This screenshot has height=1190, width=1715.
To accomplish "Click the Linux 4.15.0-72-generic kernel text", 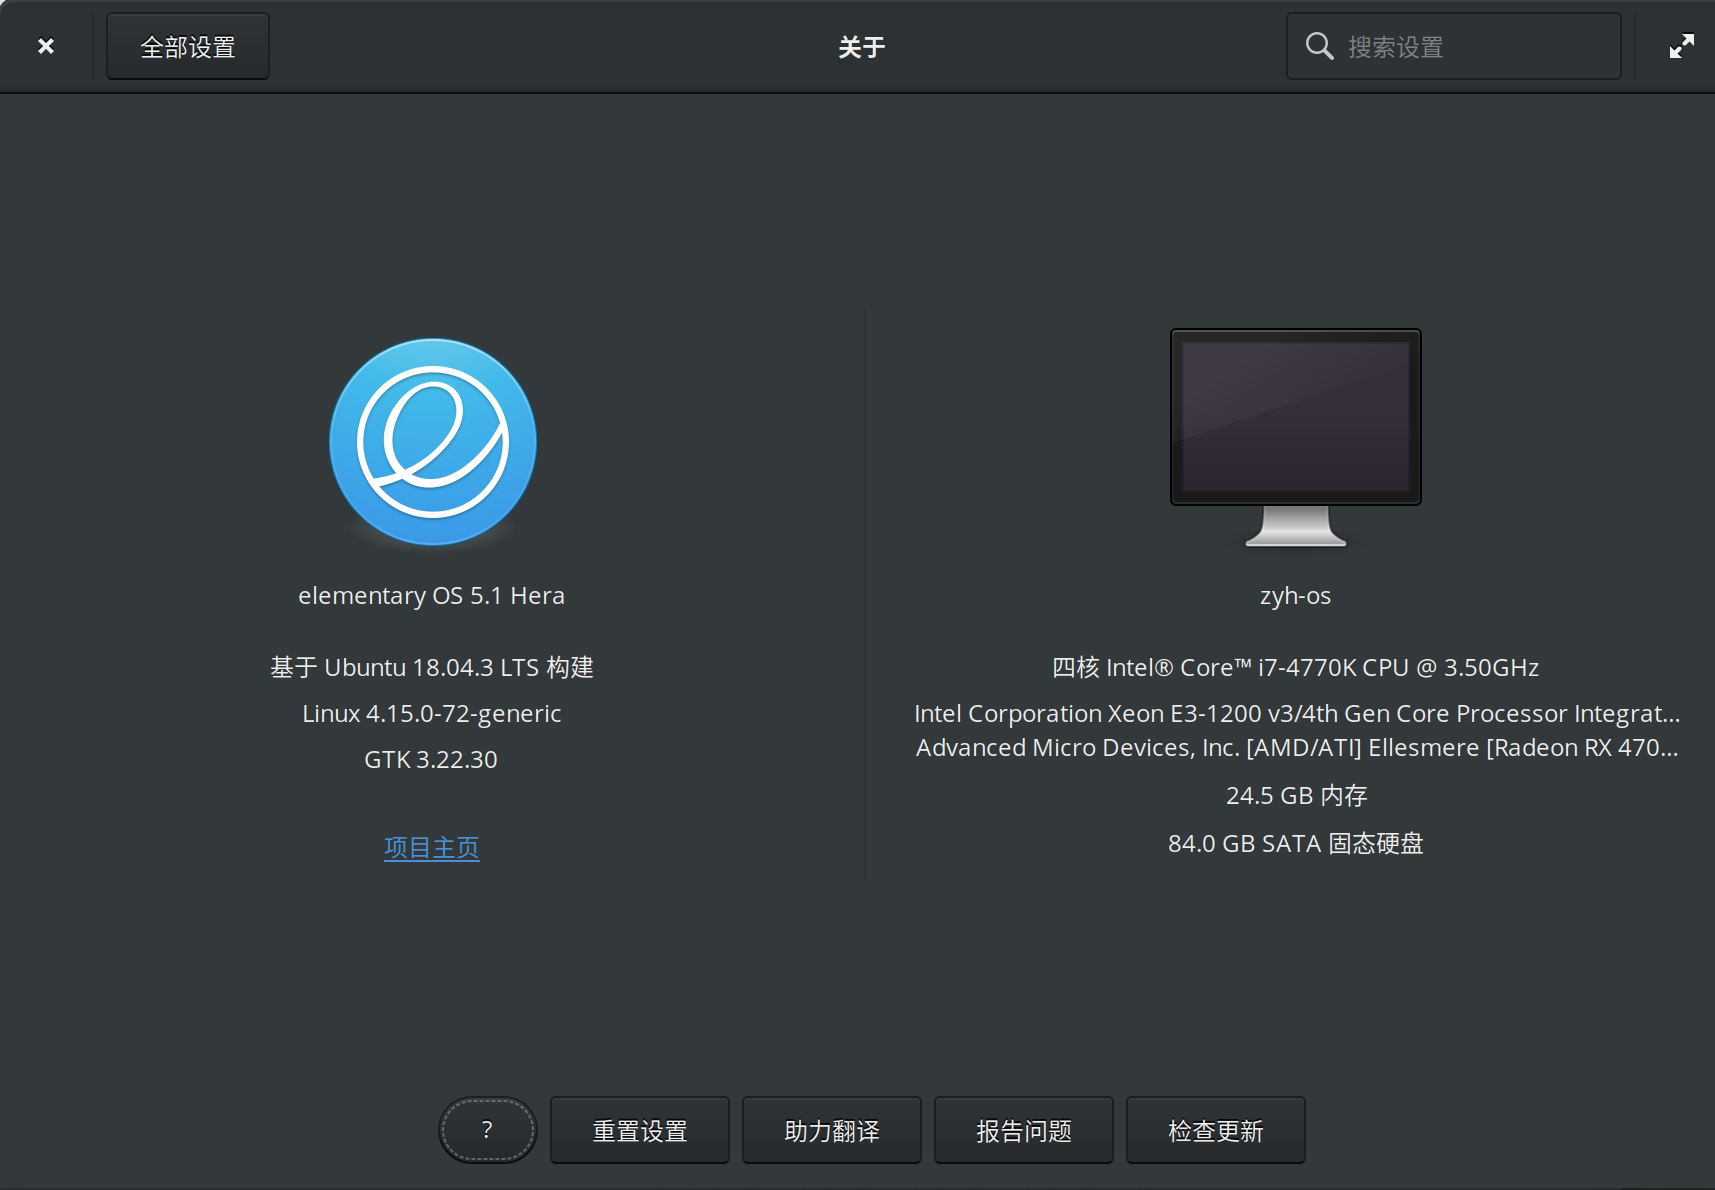I will 432,713.
